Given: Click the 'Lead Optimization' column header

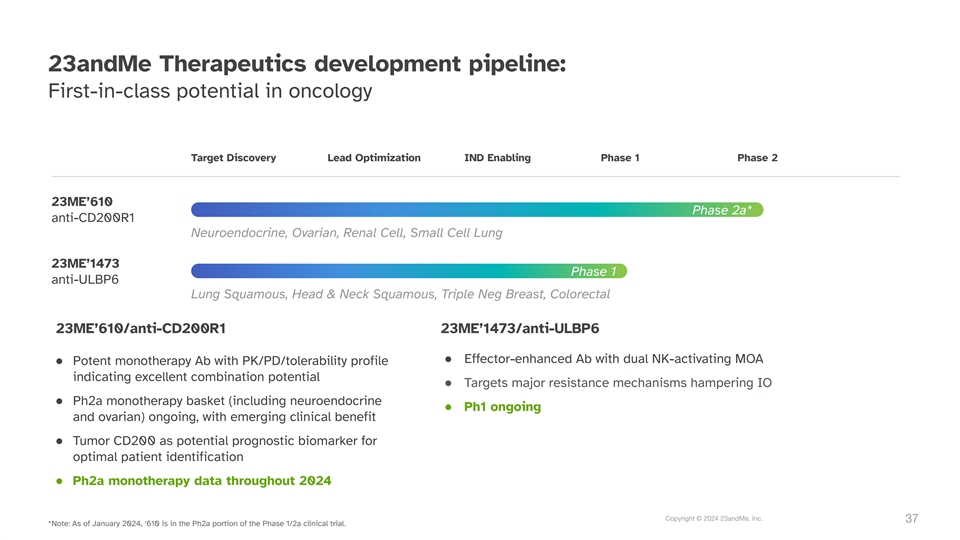Looking at the screenshot, I should pyautogui.click(x=373, y=157).
